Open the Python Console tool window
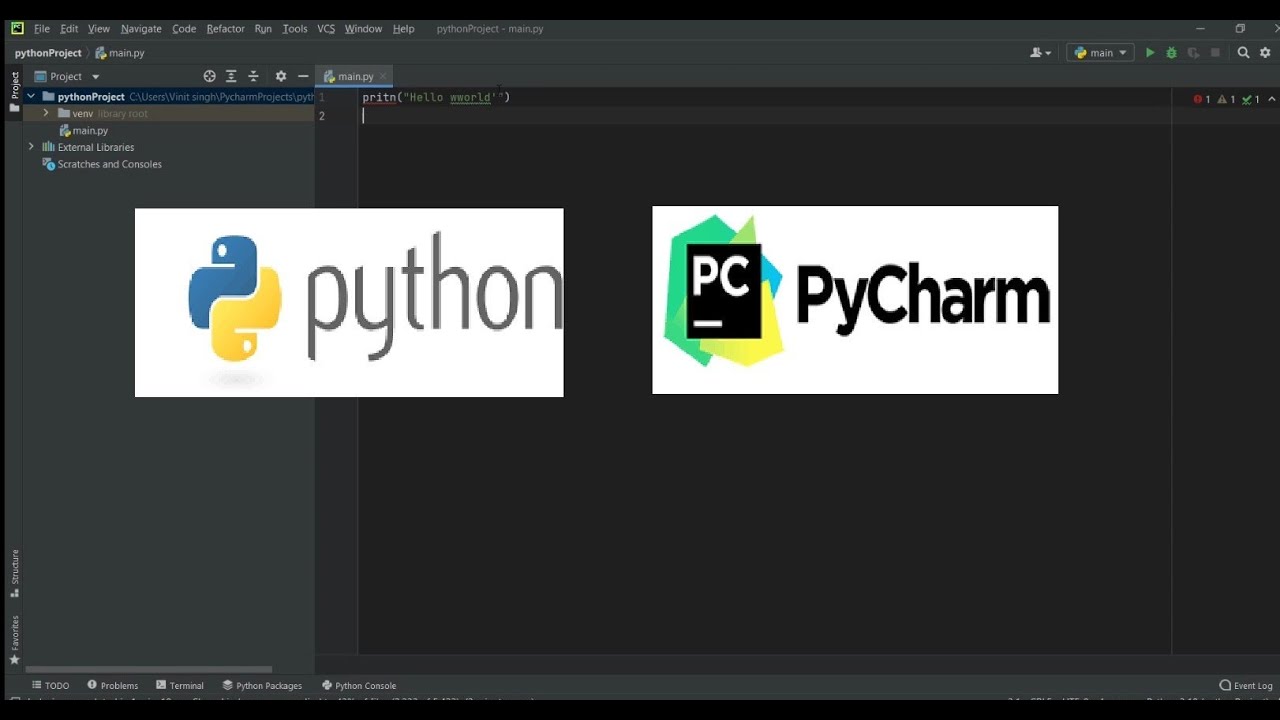The width and height of the screenshot is (1280, 720). point(359,685)
